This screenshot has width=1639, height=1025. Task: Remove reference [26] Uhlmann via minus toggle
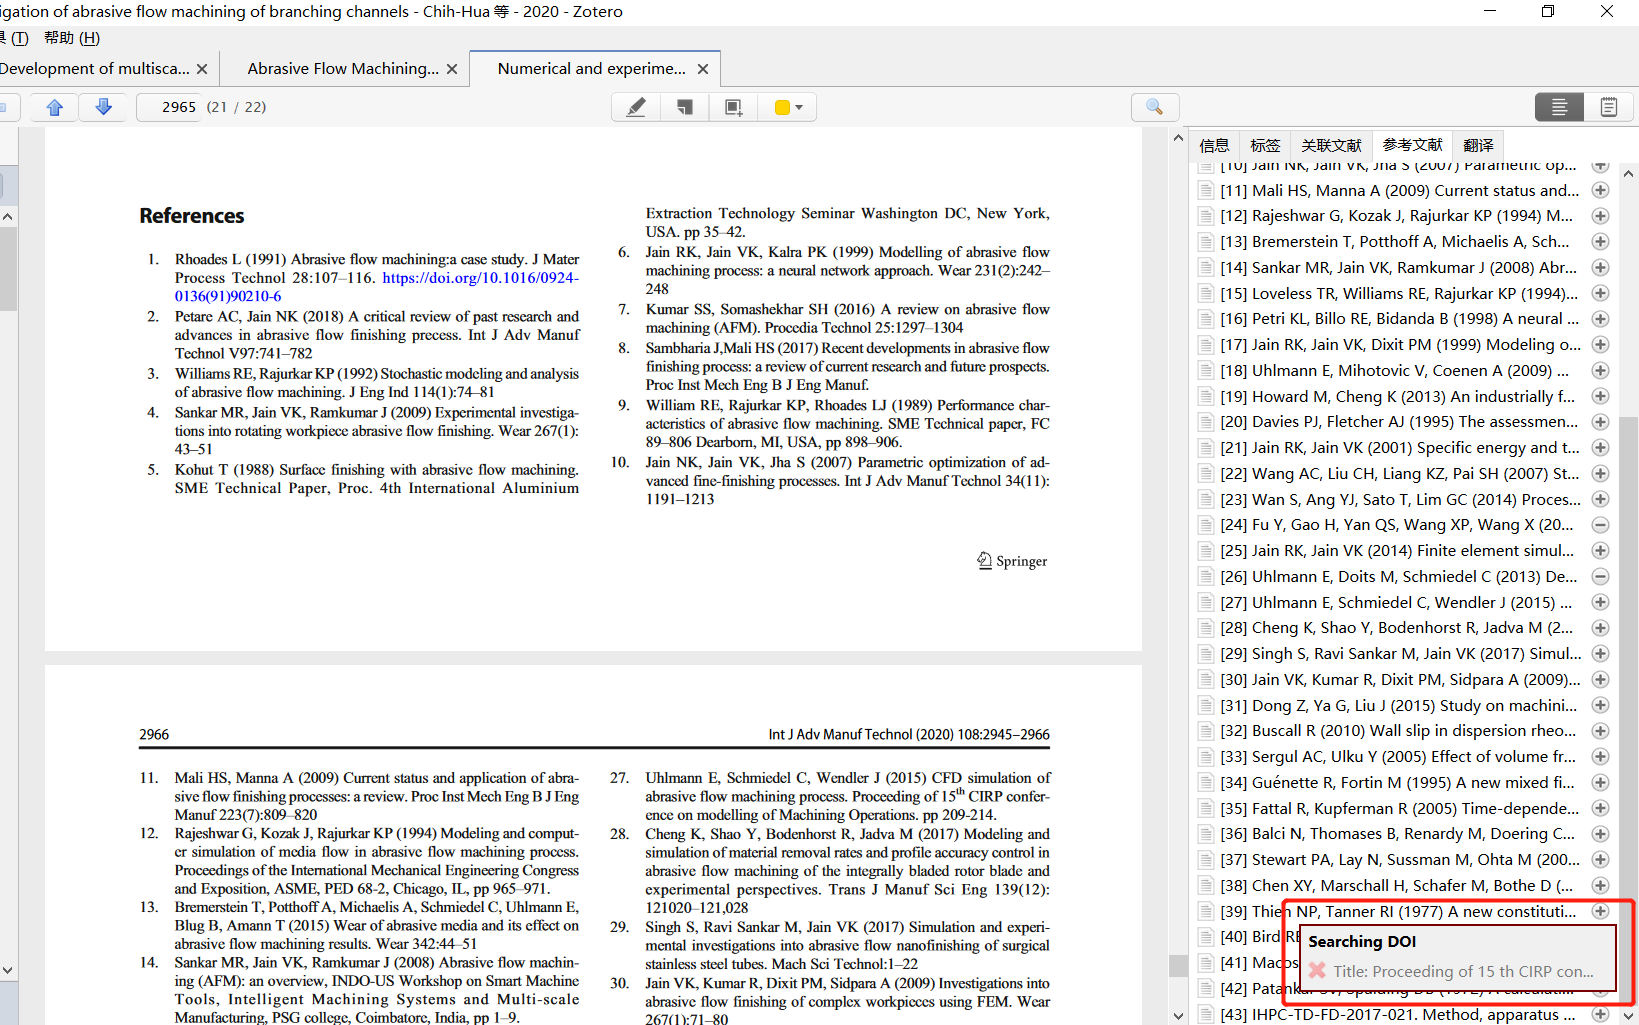pyautogui.click(x=1600, y=576)
